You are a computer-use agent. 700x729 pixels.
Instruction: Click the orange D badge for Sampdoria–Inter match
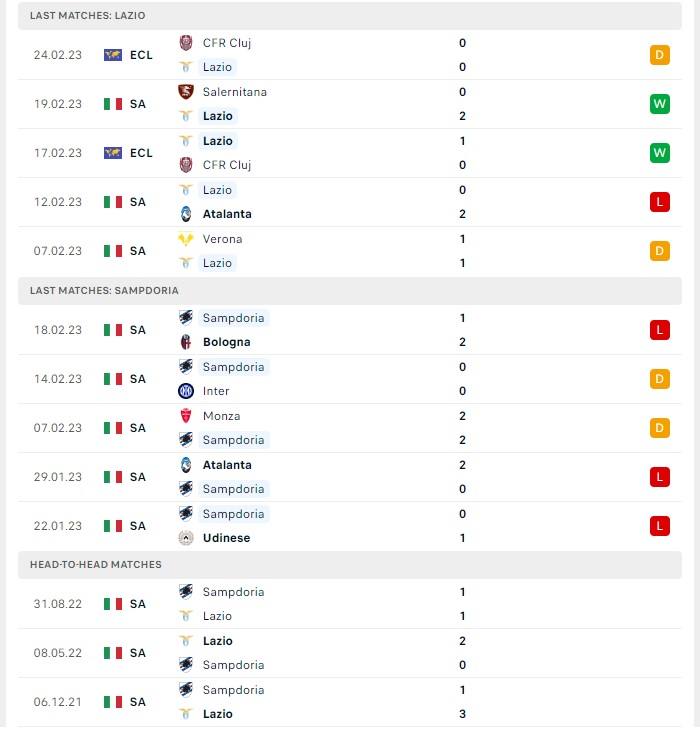coord(660,379)
